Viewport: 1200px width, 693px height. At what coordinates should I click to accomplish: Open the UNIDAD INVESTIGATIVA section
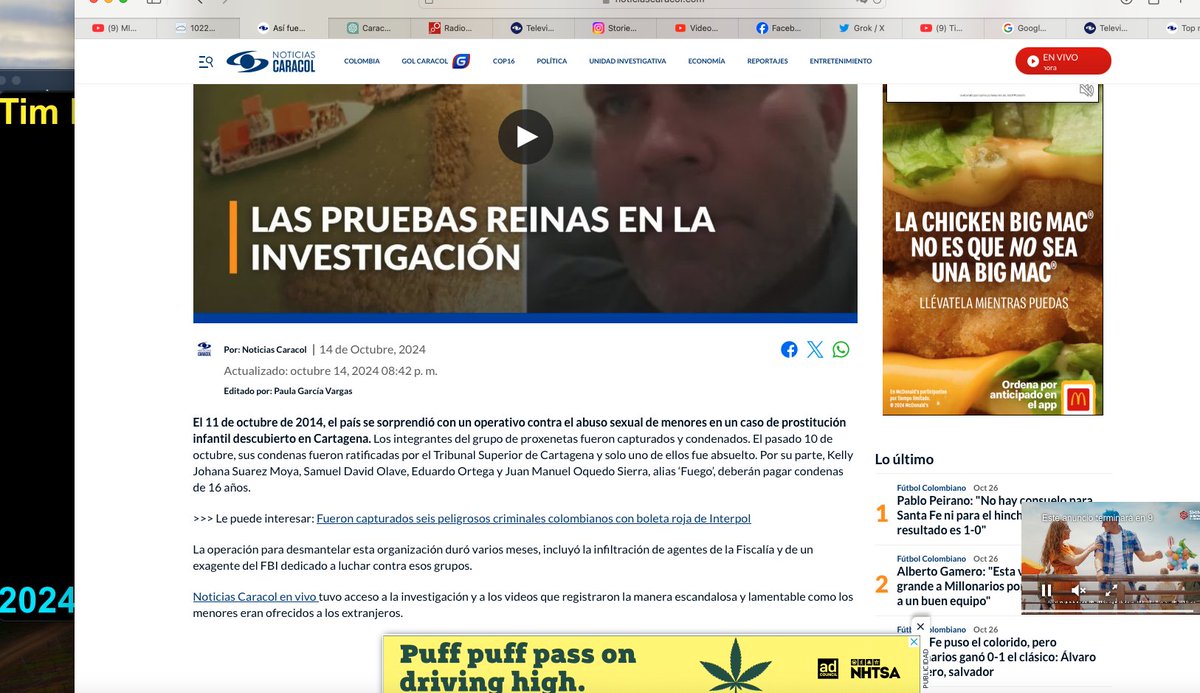pos(627,61)
